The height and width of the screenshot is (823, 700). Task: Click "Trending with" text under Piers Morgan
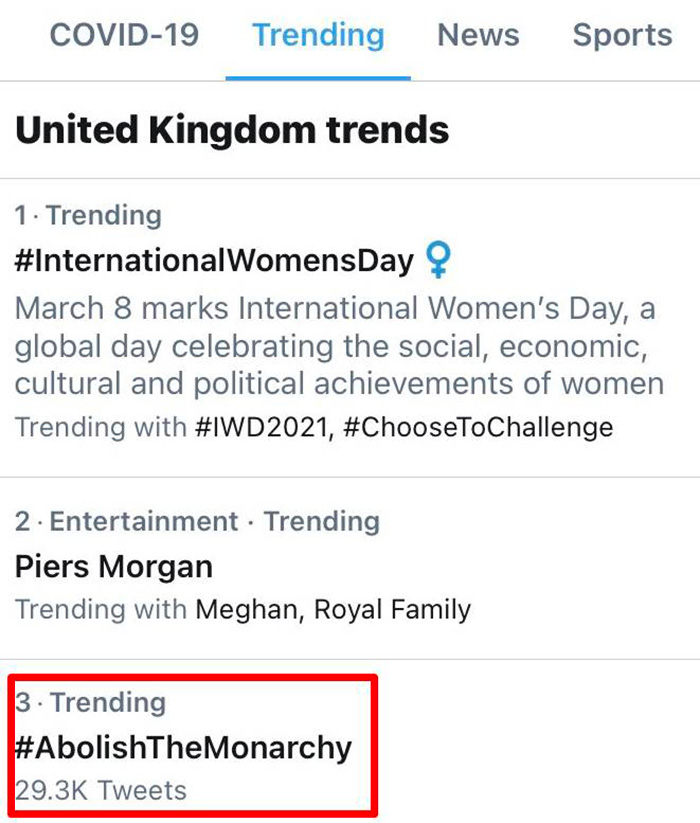pyautogui.click(x=101, y=609)
